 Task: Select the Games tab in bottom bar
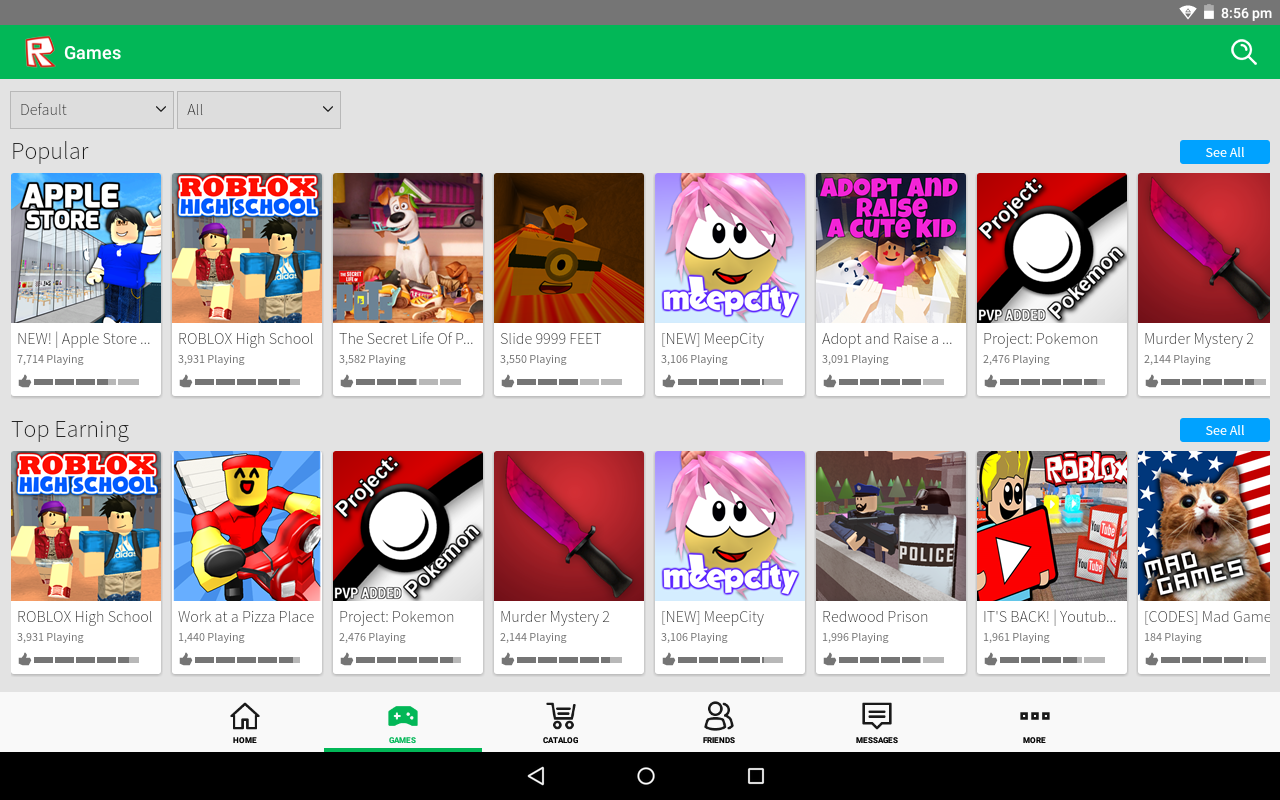(402, 723)
